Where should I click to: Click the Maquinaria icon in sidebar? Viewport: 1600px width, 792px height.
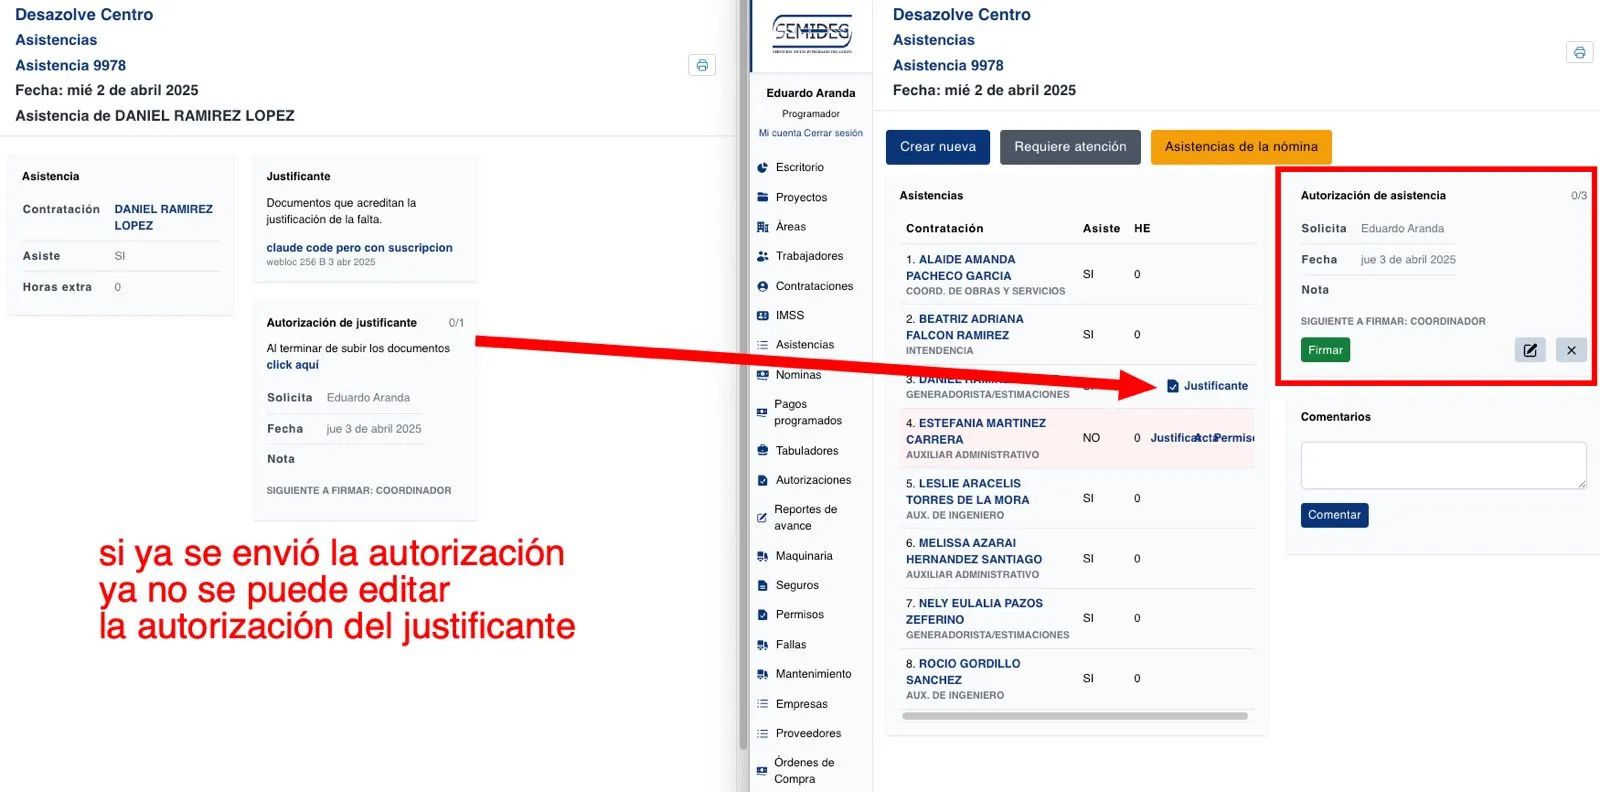763,556
